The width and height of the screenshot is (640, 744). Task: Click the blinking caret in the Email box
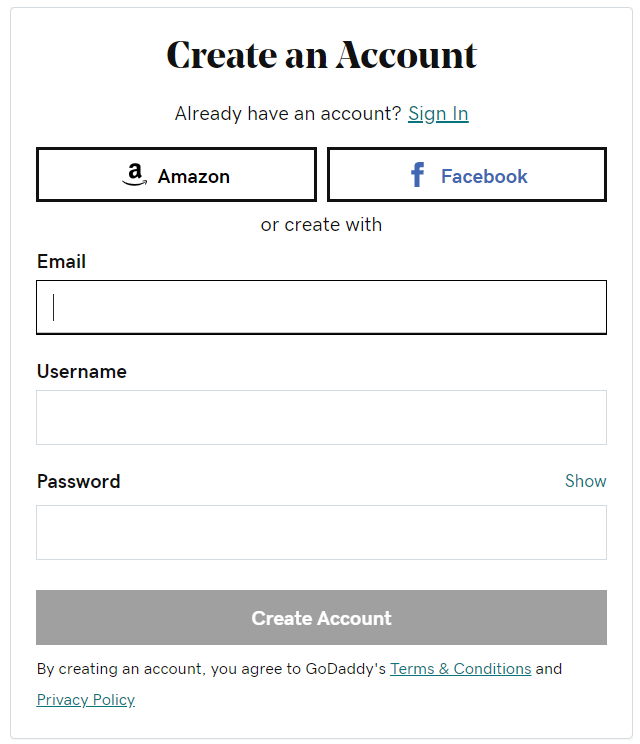click(x=54, y=307)
